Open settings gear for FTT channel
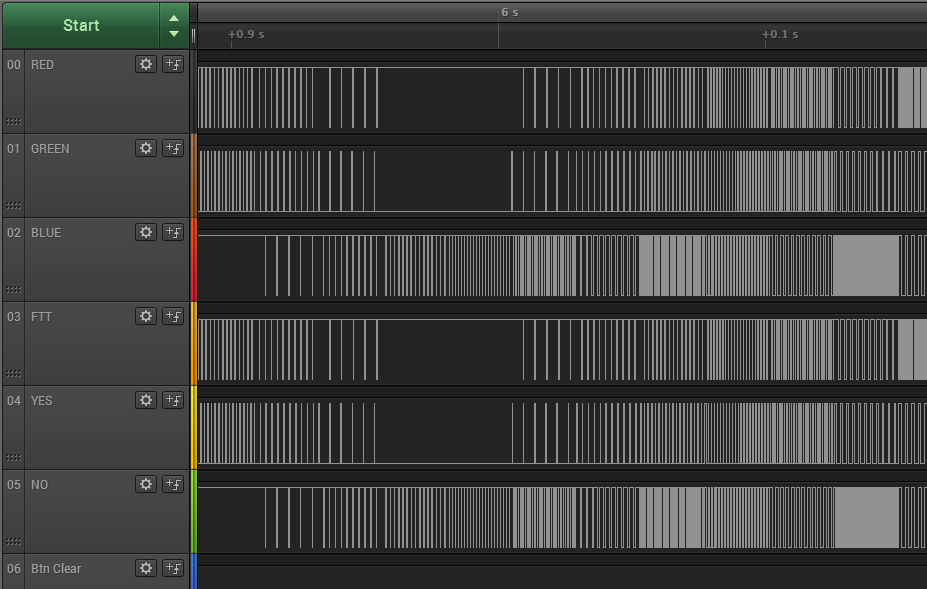The image size is (927, 589). click(x=146, y=316)
